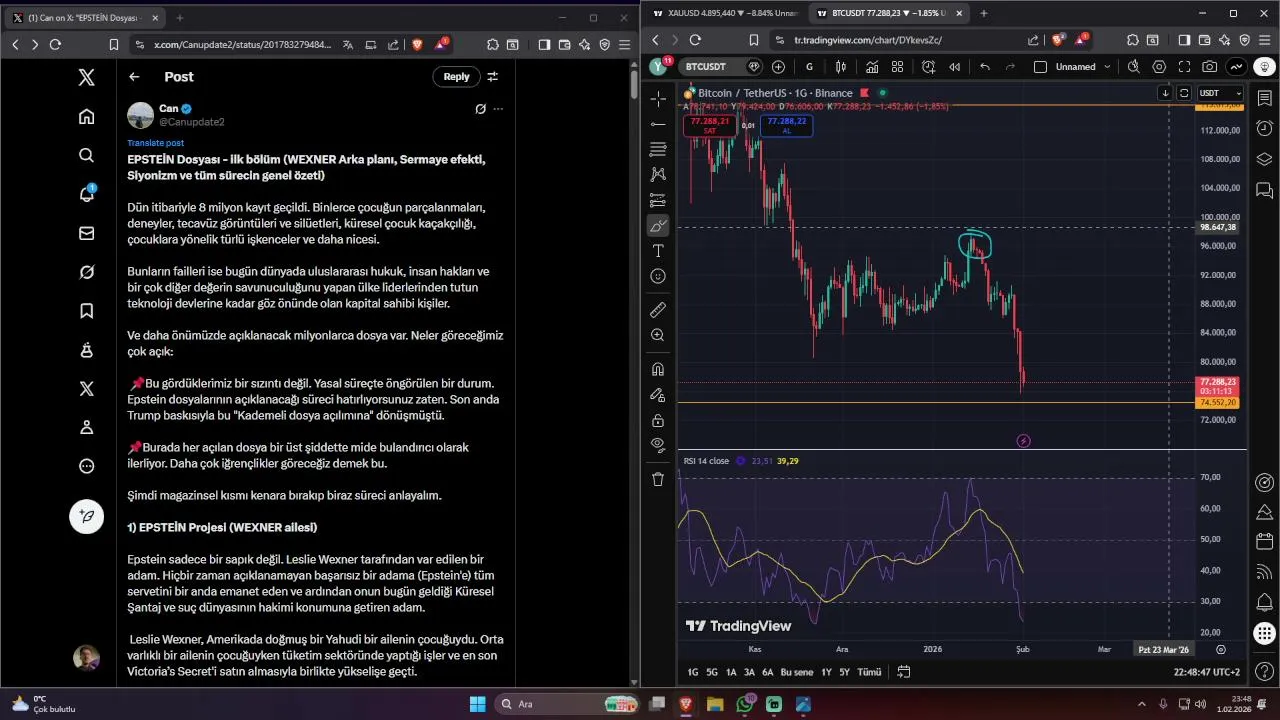Select the 1G date range

pos(693,672)
